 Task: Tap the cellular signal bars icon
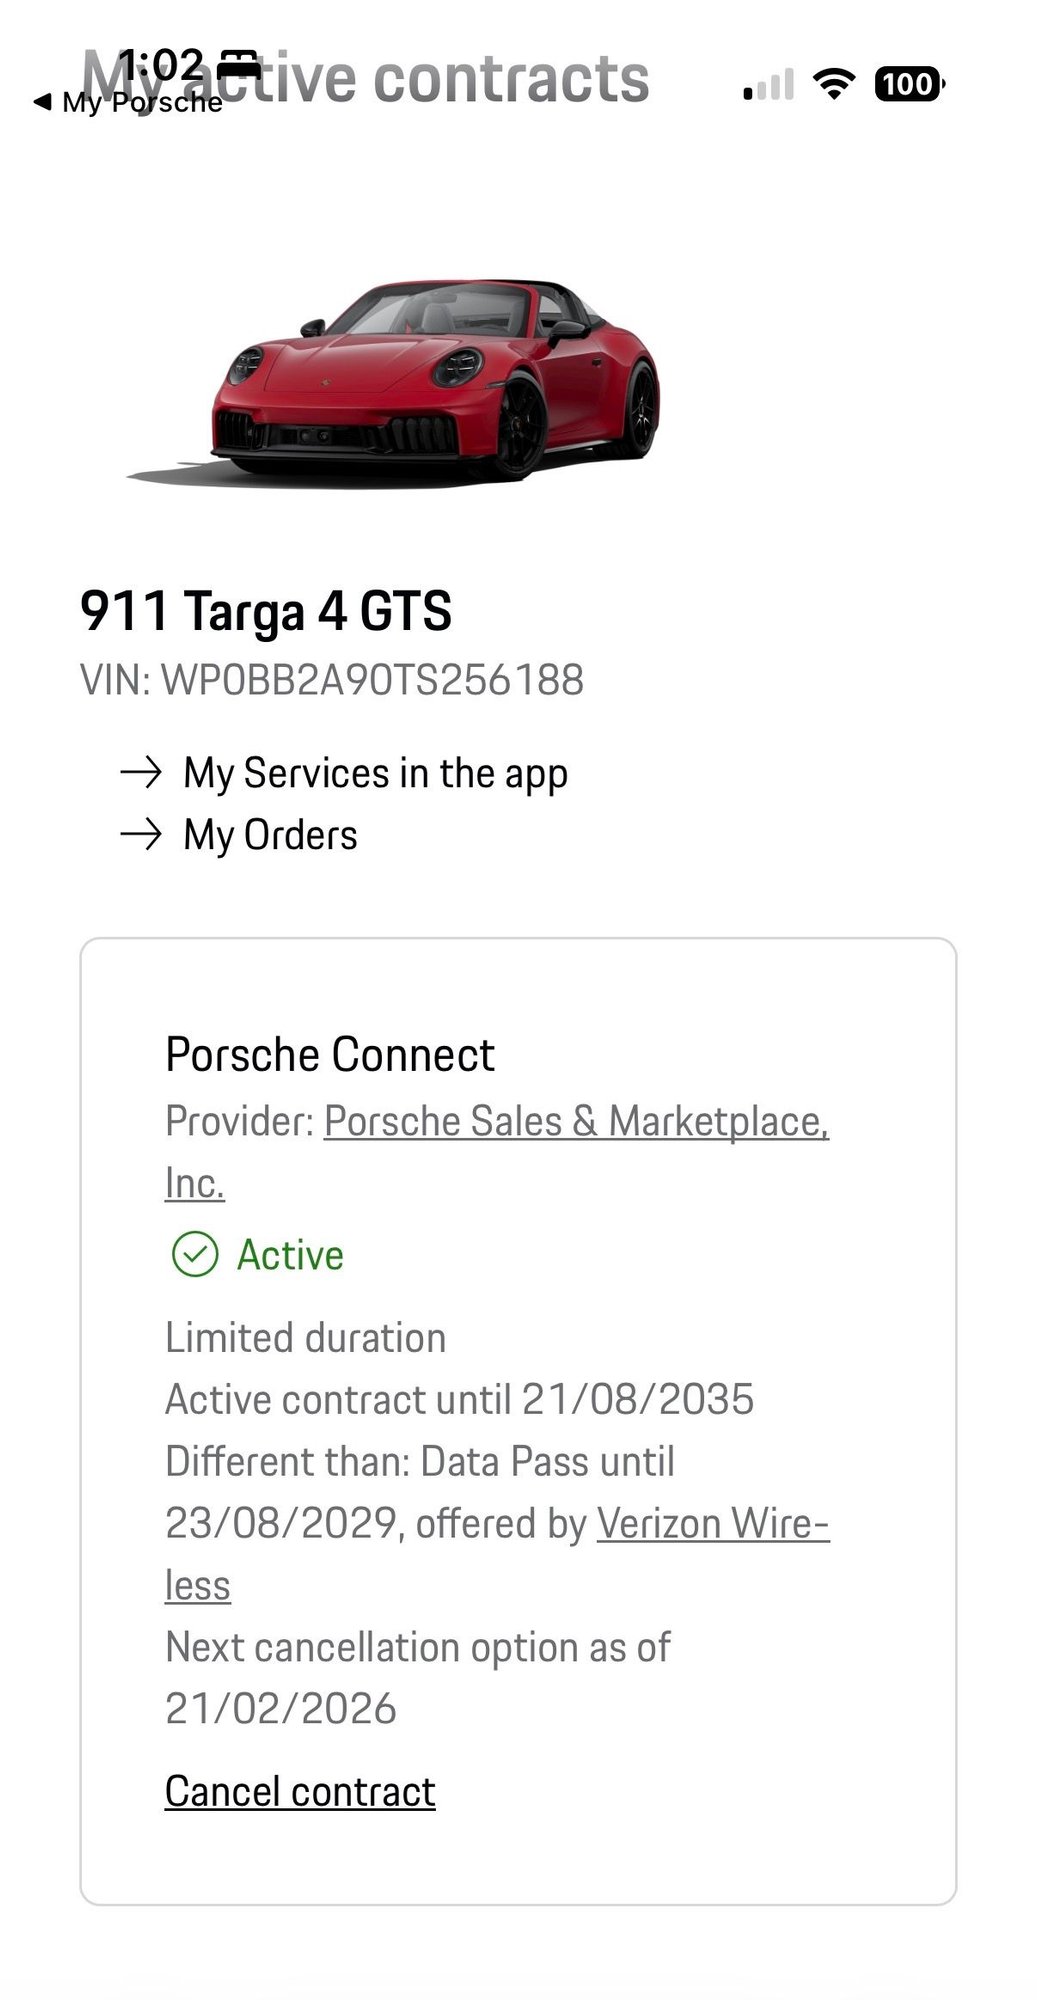pos(768,85)
